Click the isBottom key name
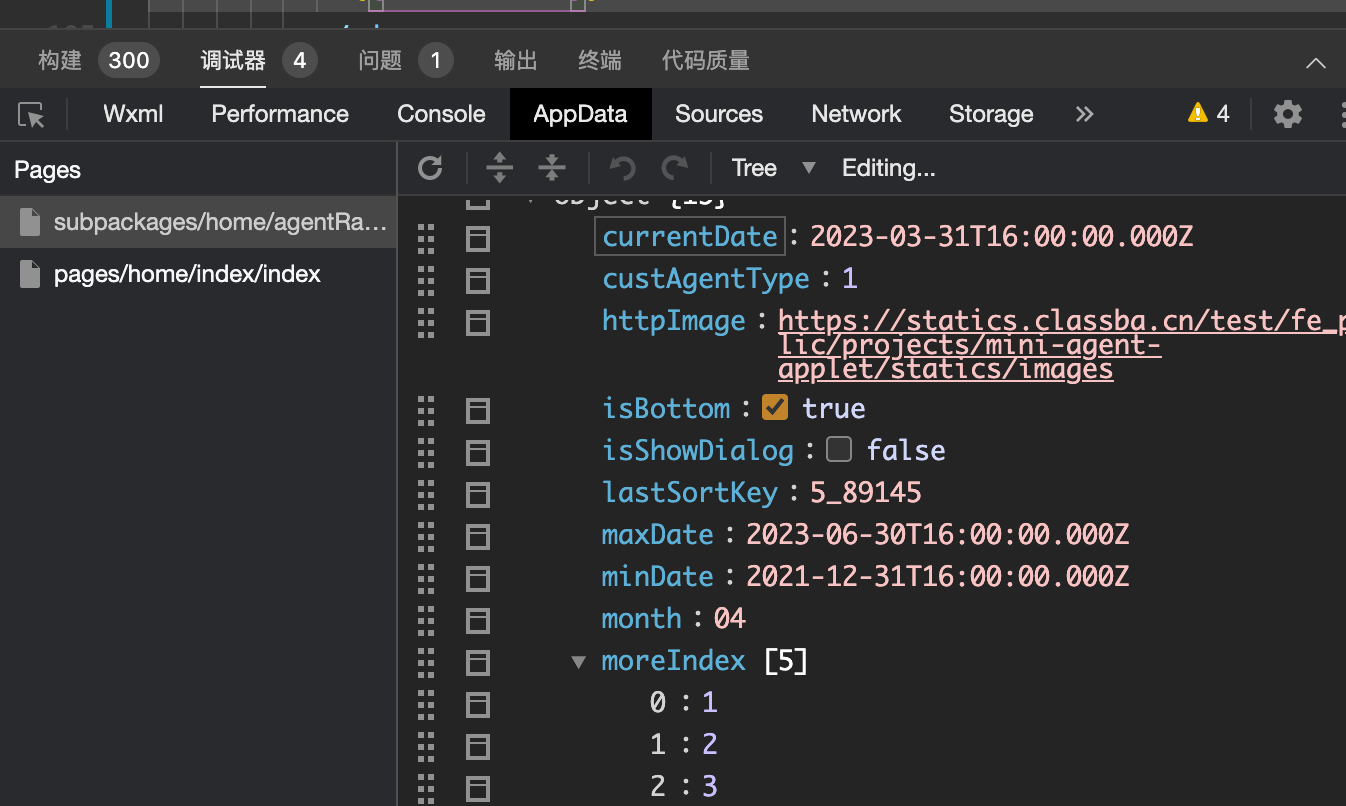The width and height of the screenshot is (1346, 806). click(666, 409)
